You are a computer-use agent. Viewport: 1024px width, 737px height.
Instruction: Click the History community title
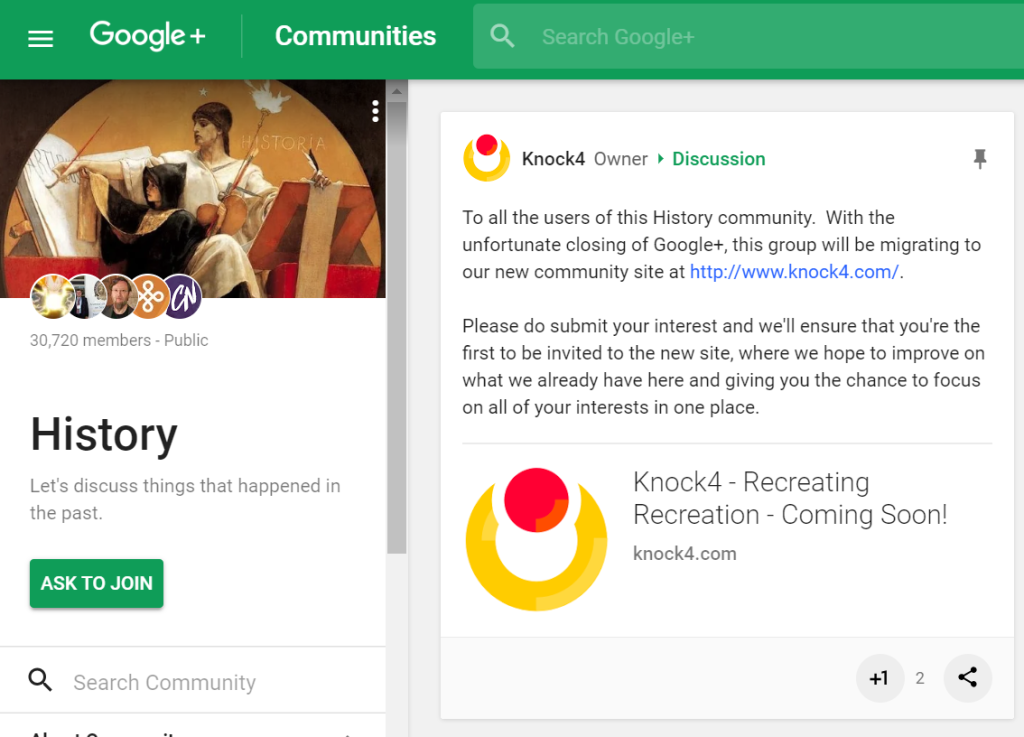pyautogui.click(x=104, y=435)
